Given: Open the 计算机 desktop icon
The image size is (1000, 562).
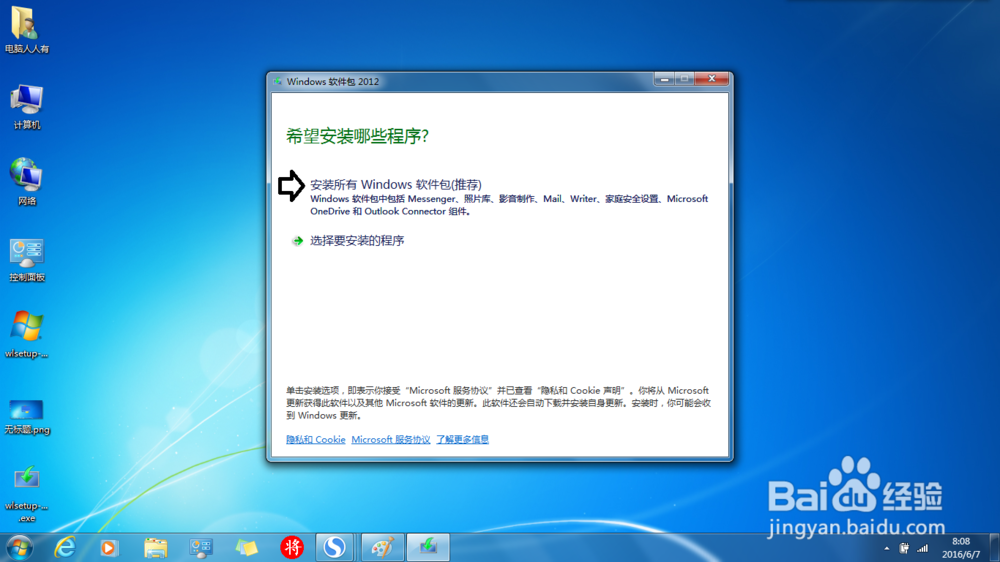Looking at the screenshot, I should pos(26,106).
